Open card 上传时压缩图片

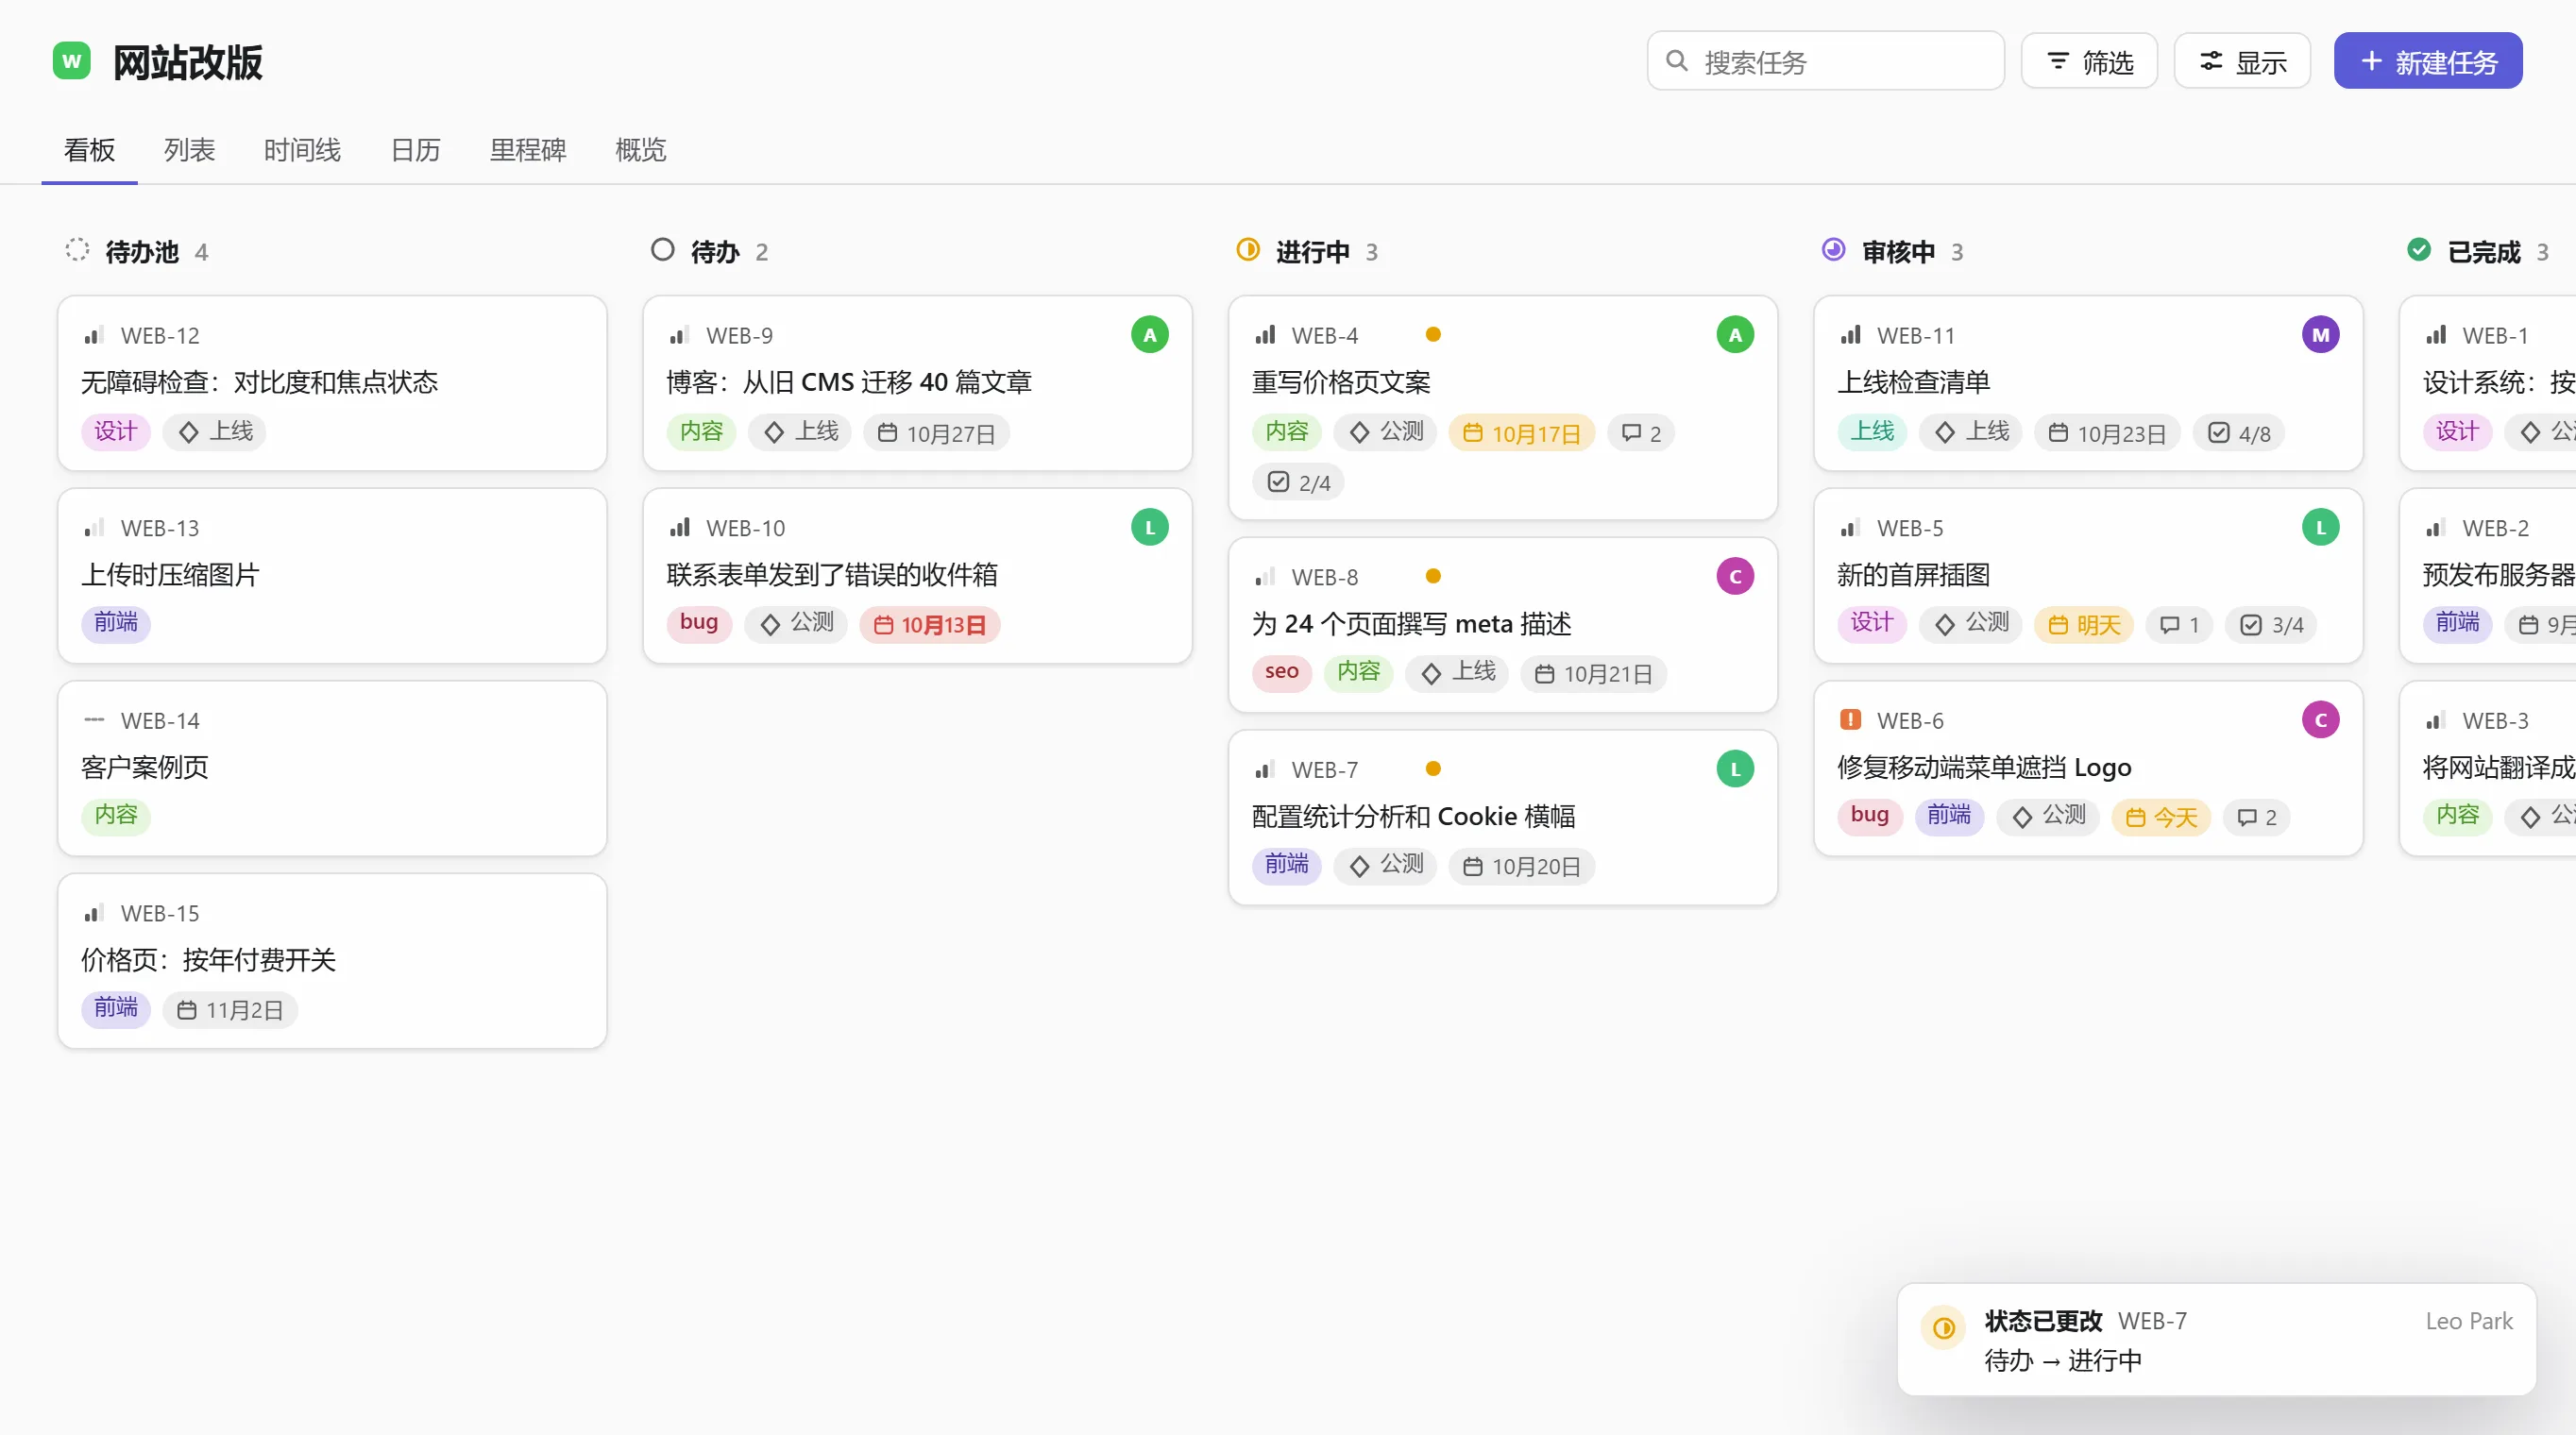(x=332, y=575)
